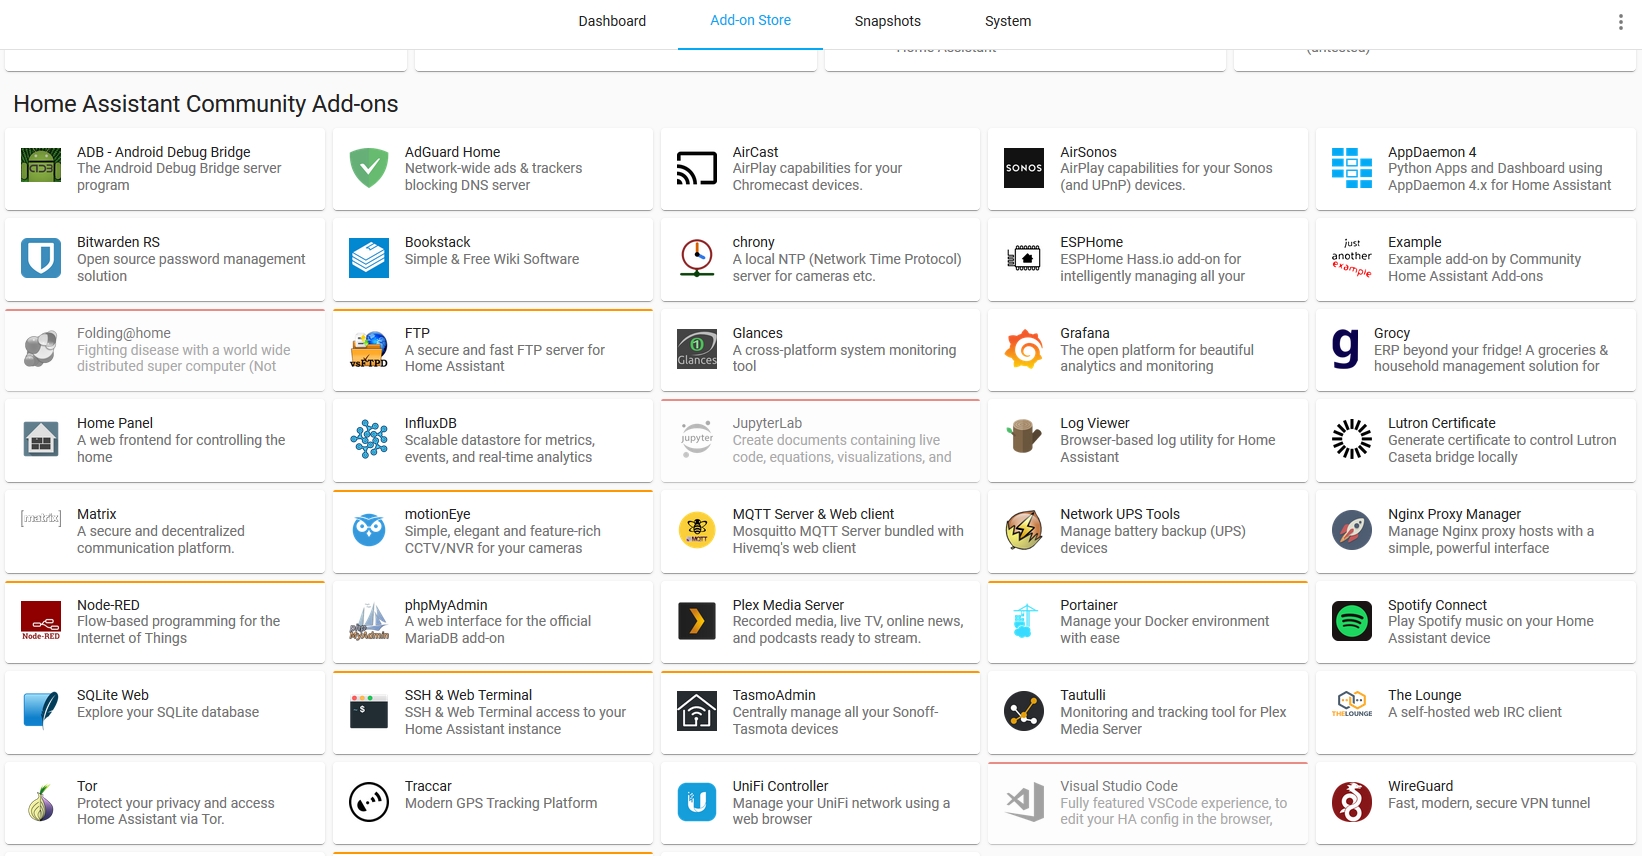
Task: Click the 'Bitwarden RS' title text
Action: pyautogui.click(x=118, y=242)
